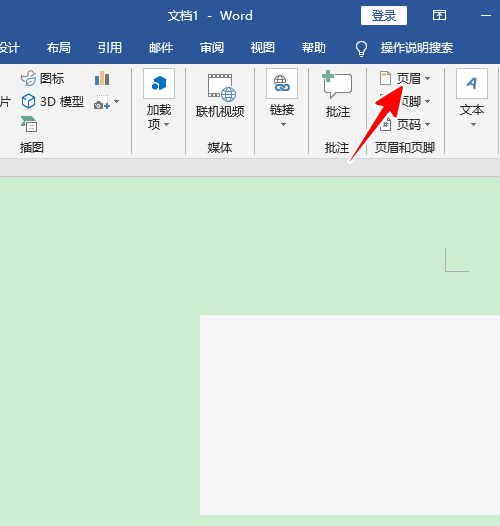
Task: Expand the 链接 dropdown arrow
Action: 283,124
